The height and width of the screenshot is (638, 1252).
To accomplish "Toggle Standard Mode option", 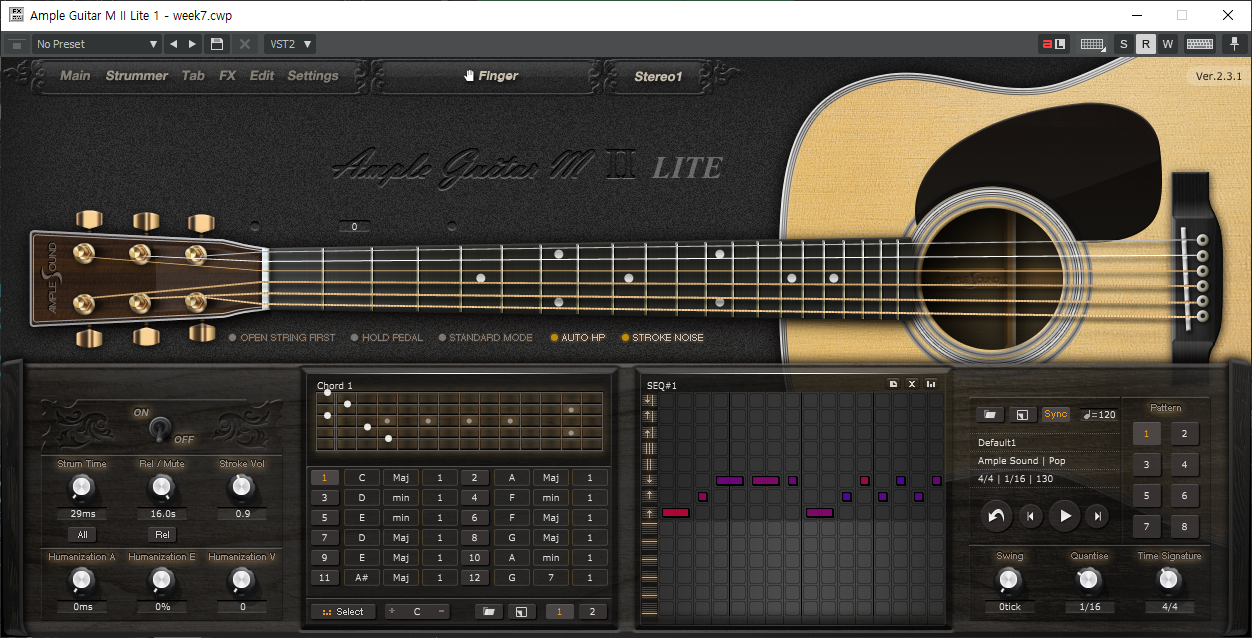I will 485,338.
